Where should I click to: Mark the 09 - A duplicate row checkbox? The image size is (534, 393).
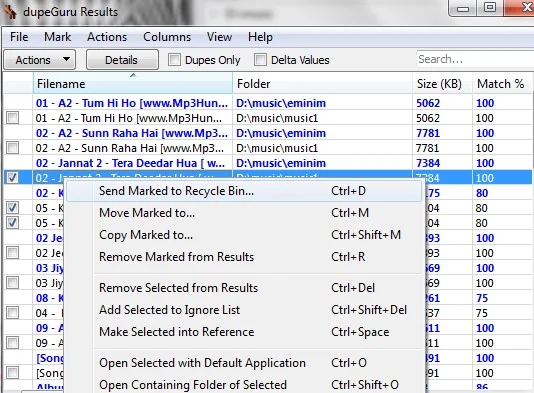tap(13, 343)
